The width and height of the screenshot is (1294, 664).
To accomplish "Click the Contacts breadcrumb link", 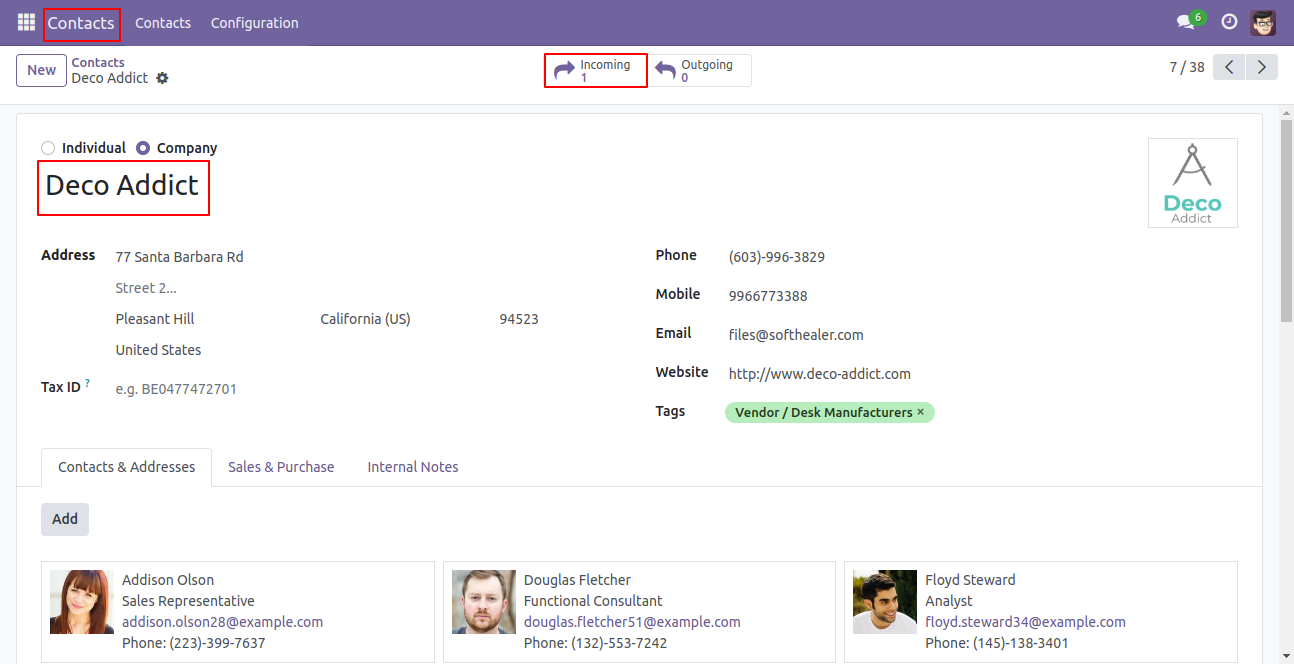I will coord(98,62).
